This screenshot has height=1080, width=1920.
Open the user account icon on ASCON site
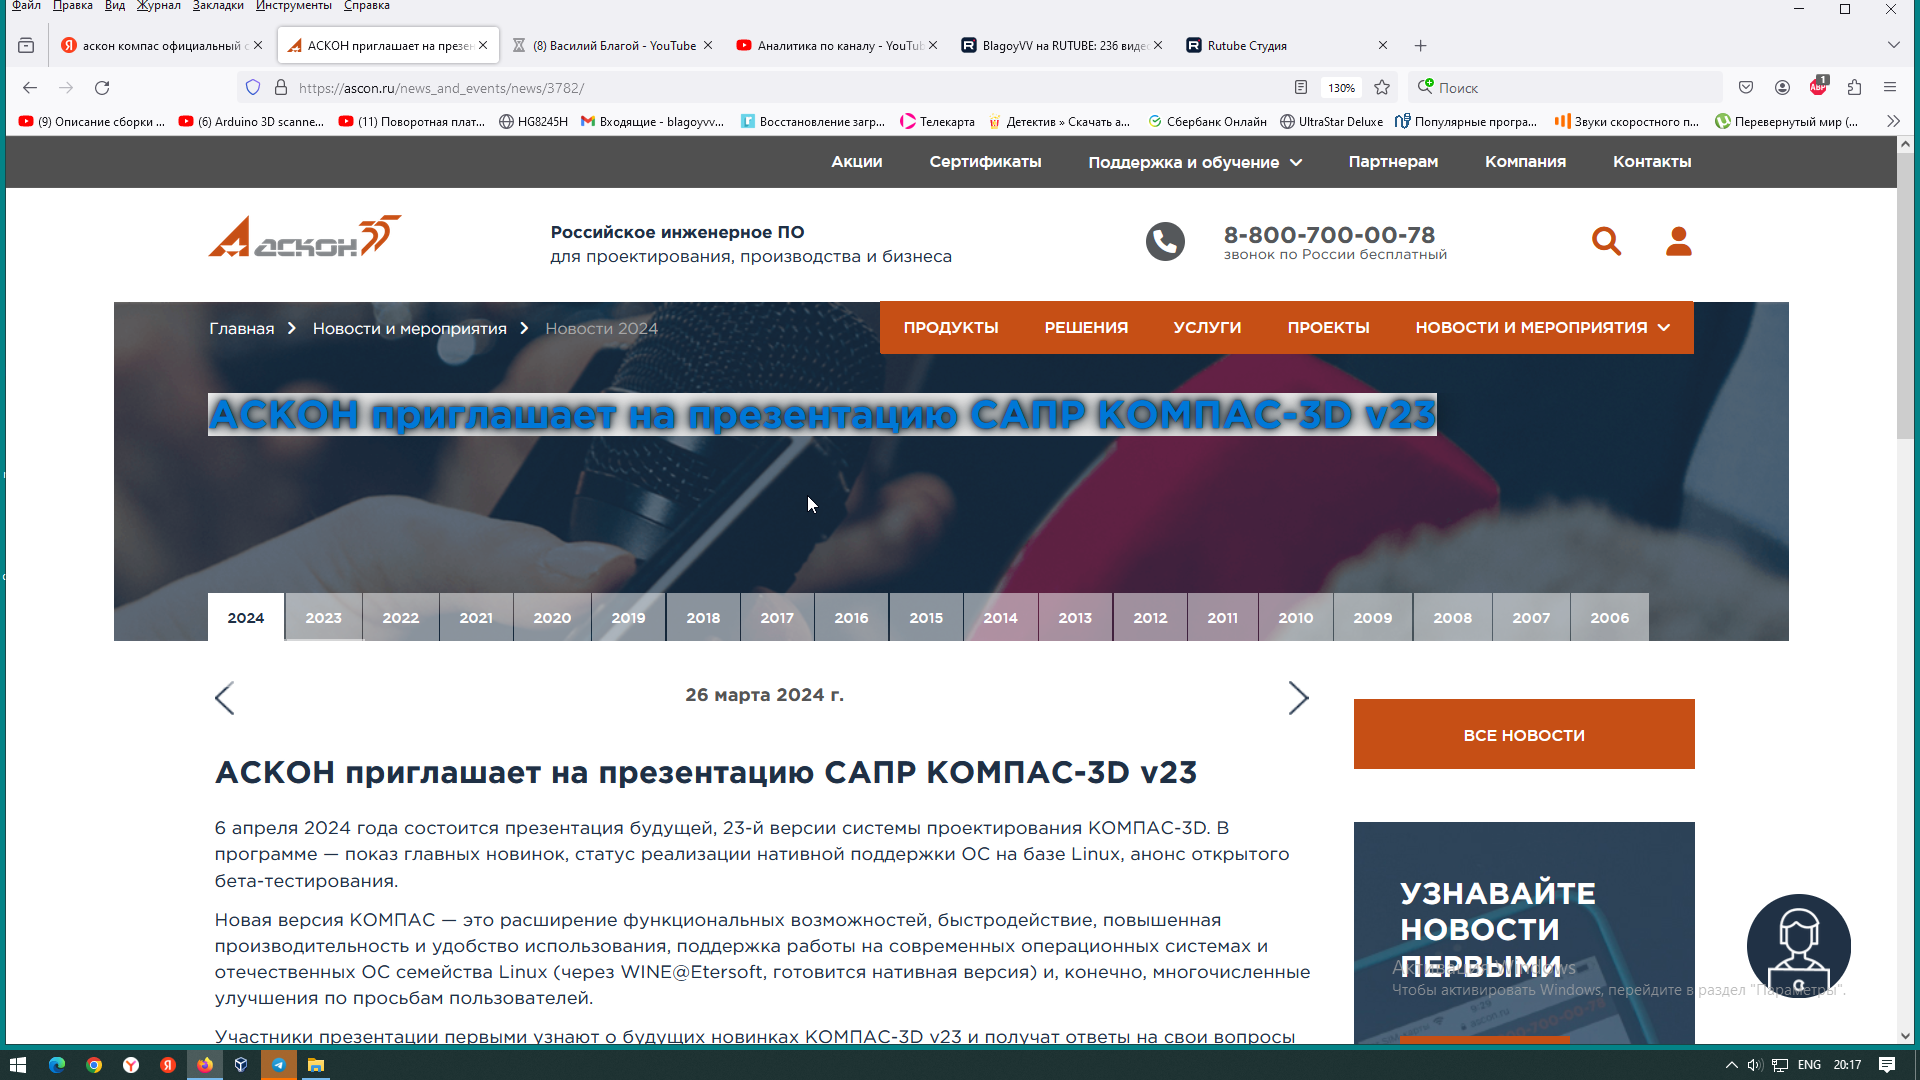[1678, 241]
